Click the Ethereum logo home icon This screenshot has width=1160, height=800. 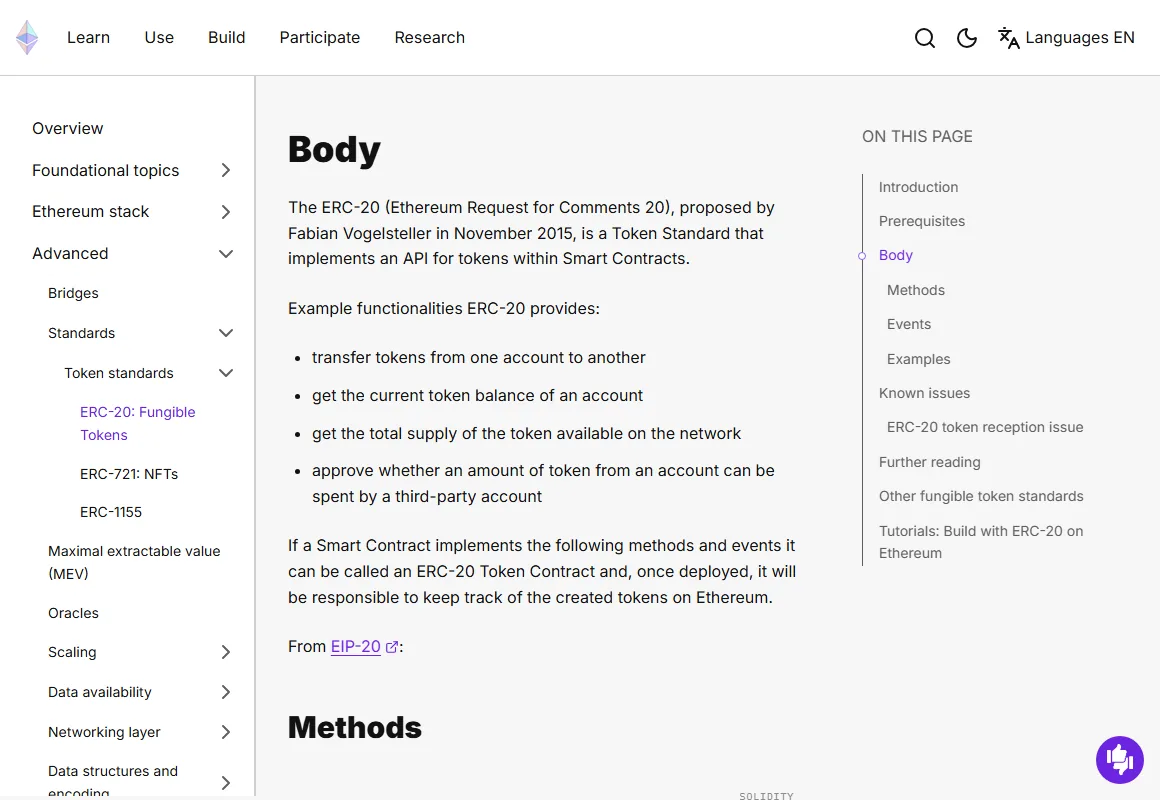(x=27, y=38)
